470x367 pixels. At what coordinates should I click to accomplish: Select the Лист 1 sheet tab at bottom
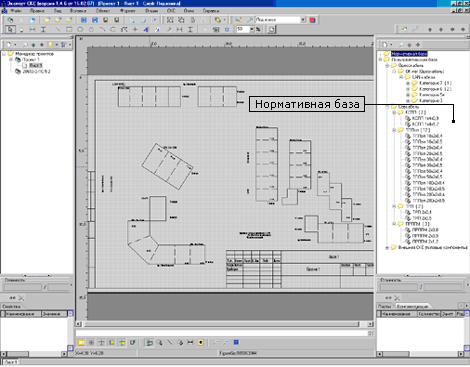coord(10,362)
